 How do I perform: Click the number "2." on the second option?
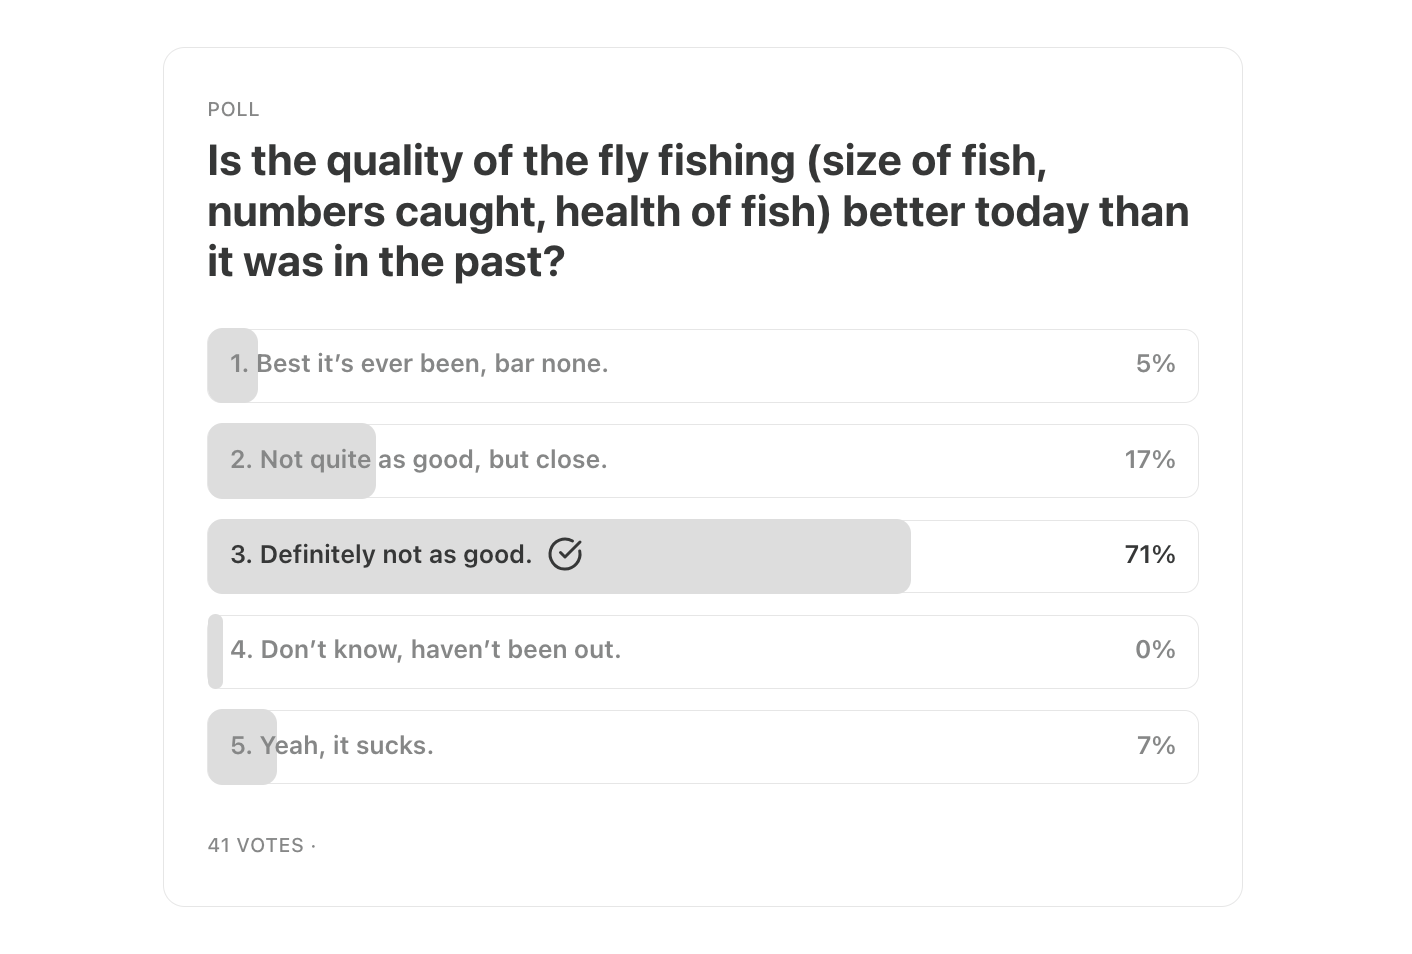[x=241, y=460]
